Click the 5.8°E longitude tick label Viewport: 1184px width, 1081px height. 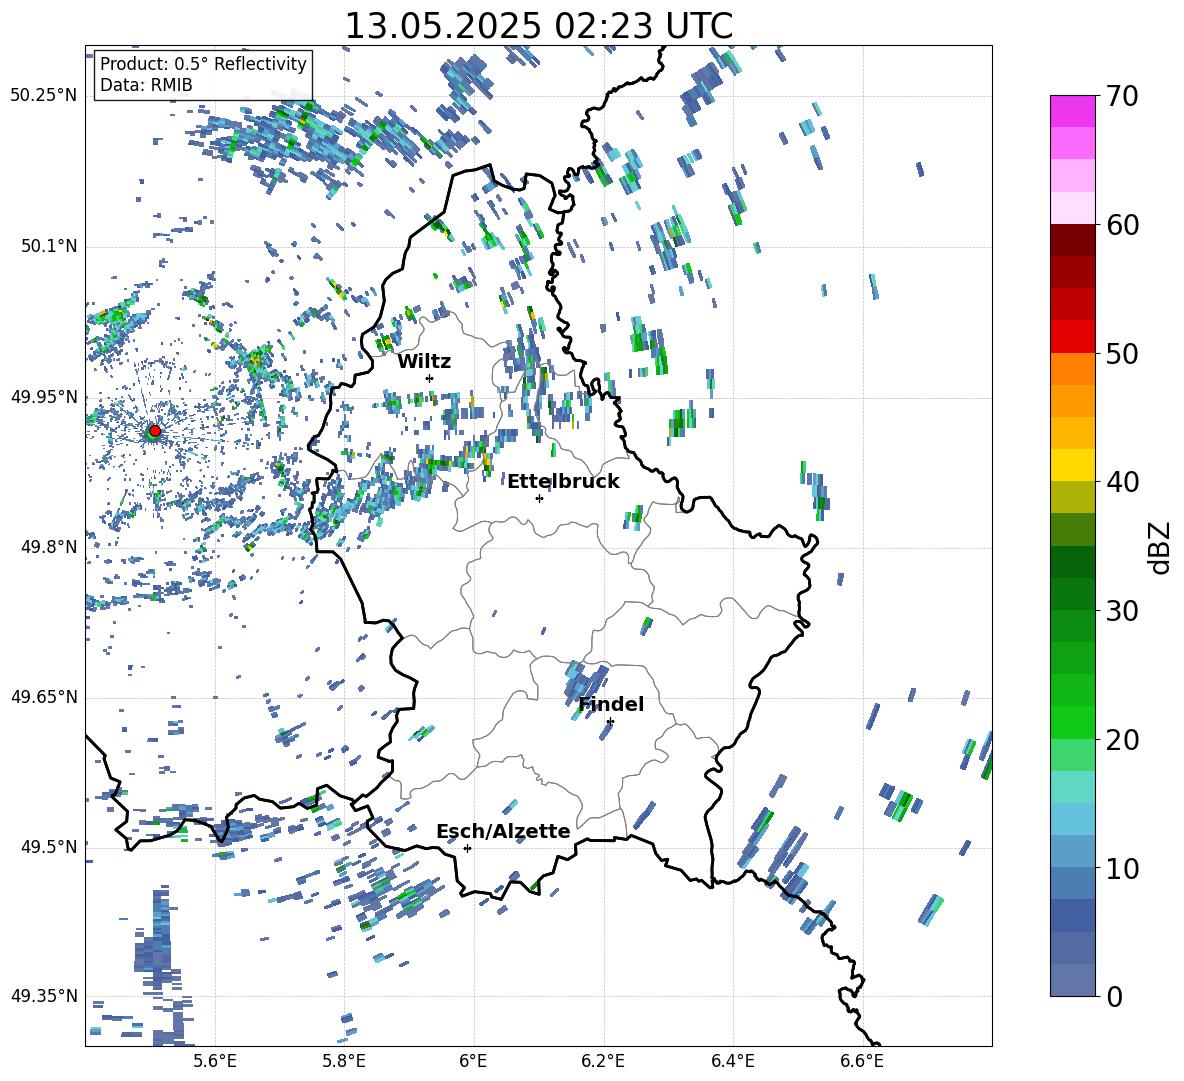[x=344, y=1061]
